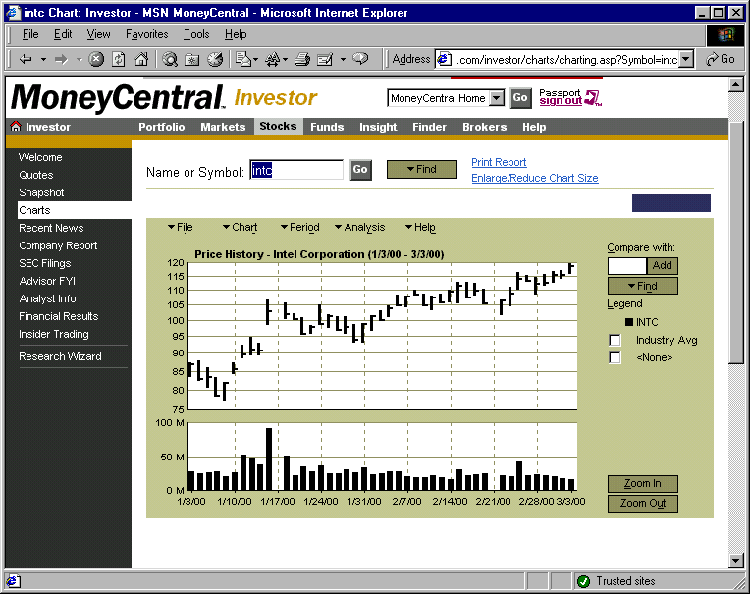The image size is (750, 594).
Task: Open the Forward button history dropdown arrow
Action: click(79, 59)
